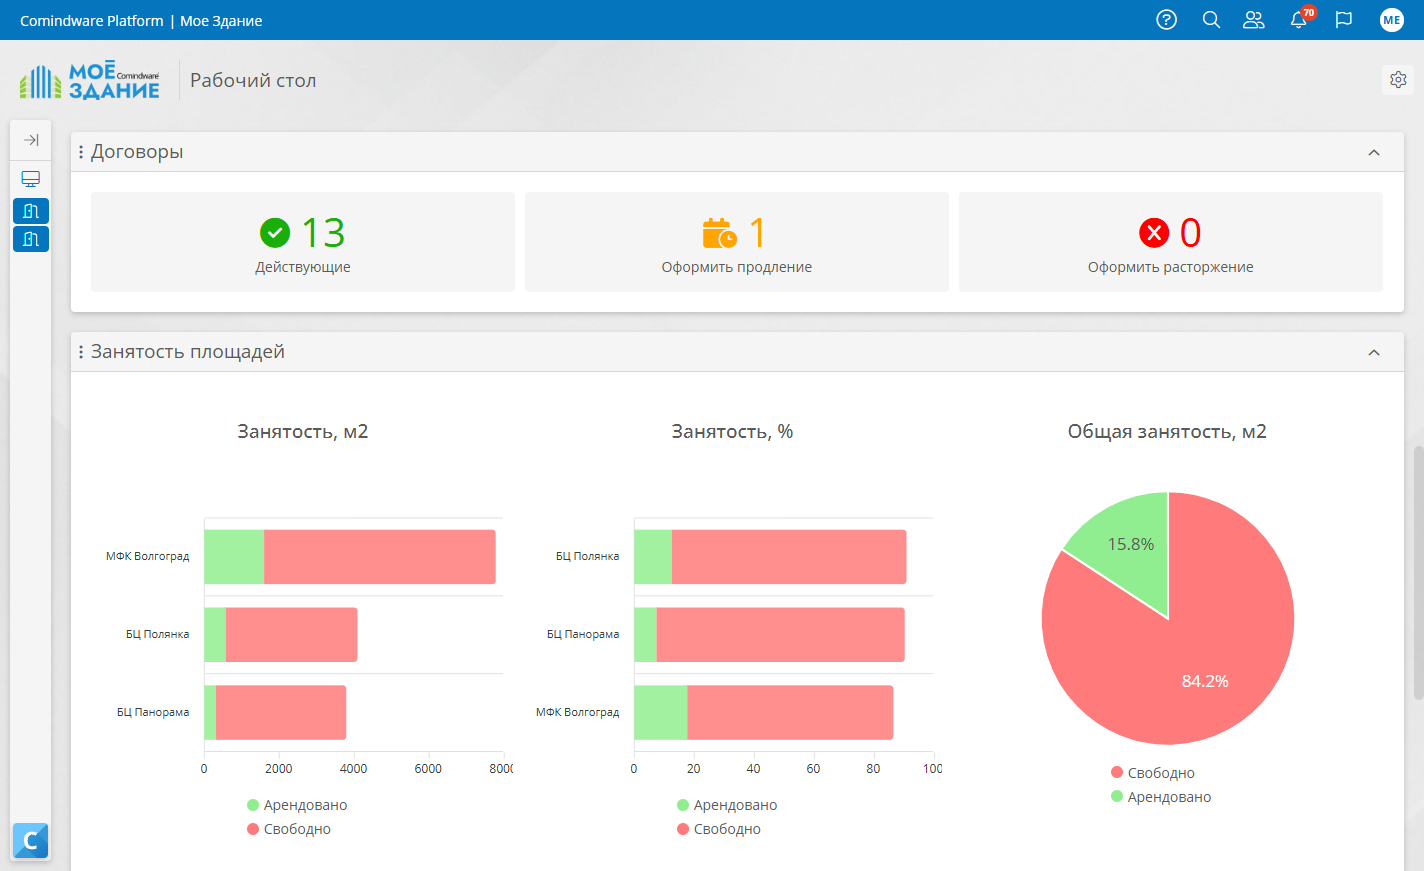The width and height of the screenshot is (1424, 871).
Task: Open Действующие contracts tile showing 13
Action: click(303, 242)
